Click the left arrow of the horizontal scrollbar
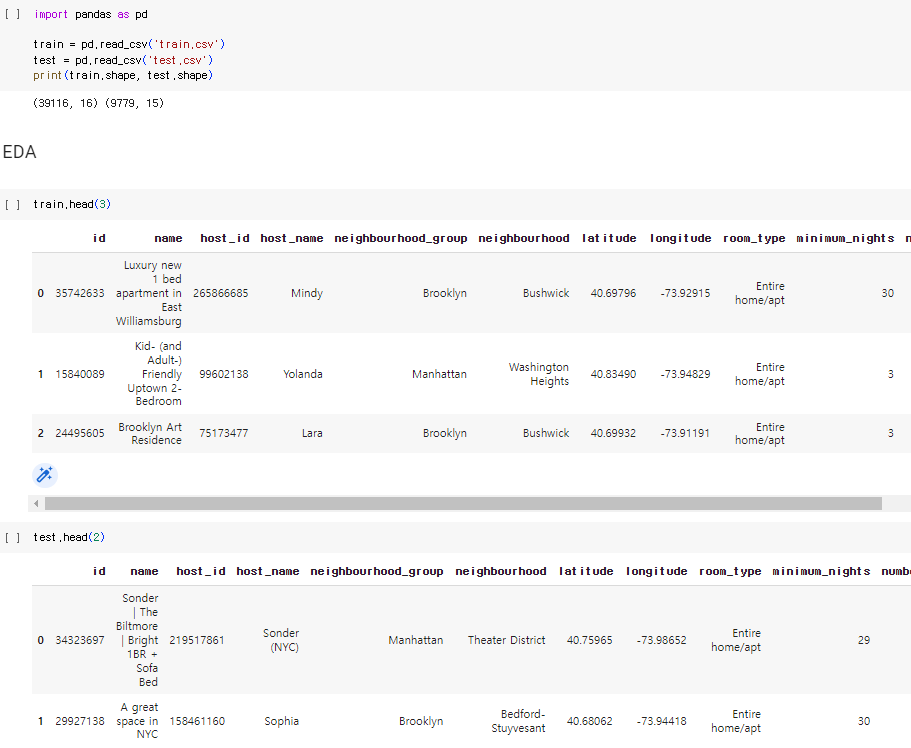911x748 pixels. (x=36, y=503)
